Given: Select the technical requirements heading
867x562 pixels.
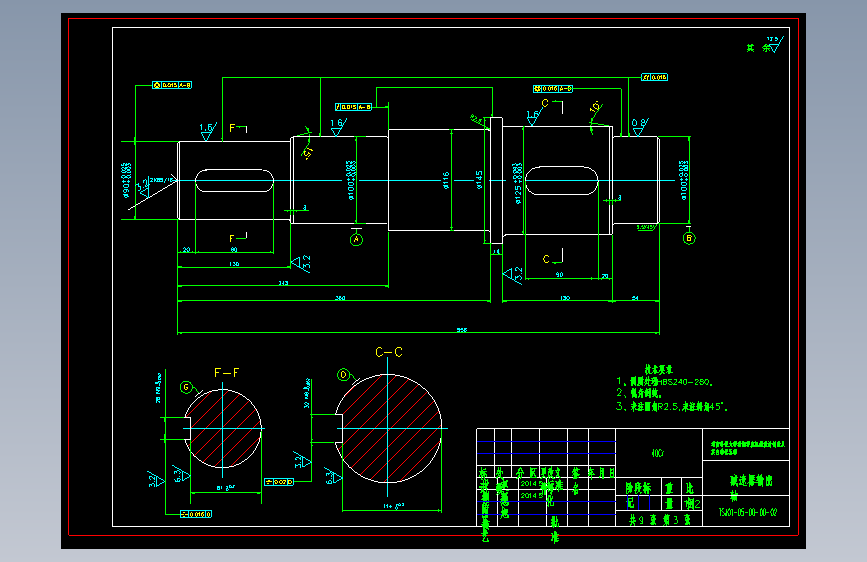Looking at the screenshot, I should [659, 369].
